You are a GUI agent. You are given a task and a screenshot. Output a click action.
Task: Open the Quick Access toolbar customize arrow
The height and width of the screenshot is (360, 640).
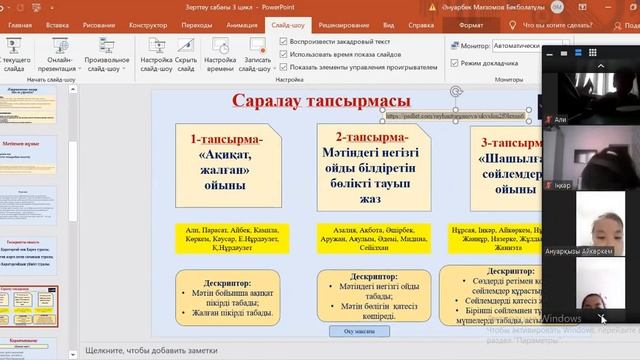click(x=52, y=7)
